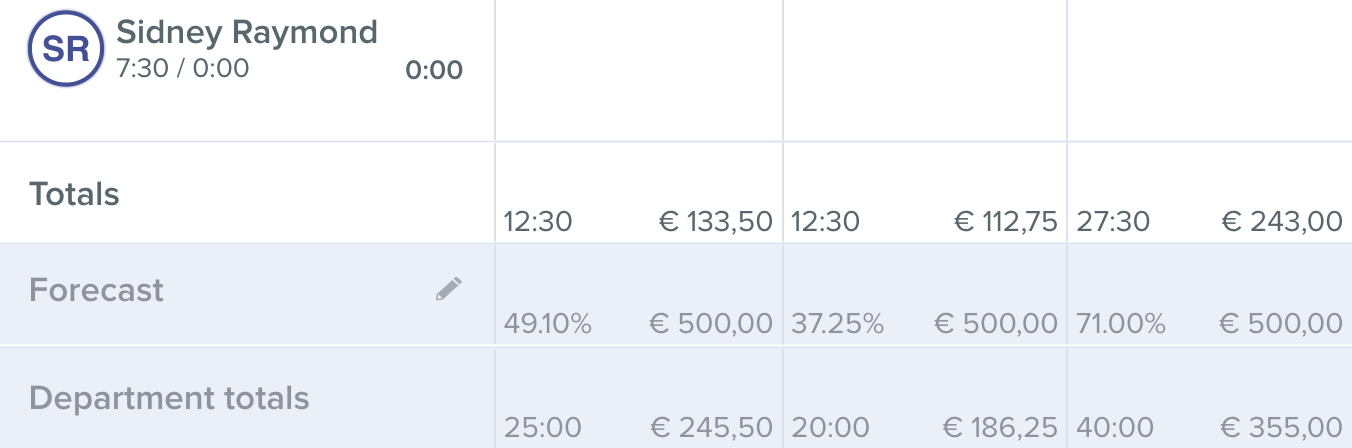Open Sidney Raymond's employee name
This screenshot has height=448, width=1352.
[247, 32]
